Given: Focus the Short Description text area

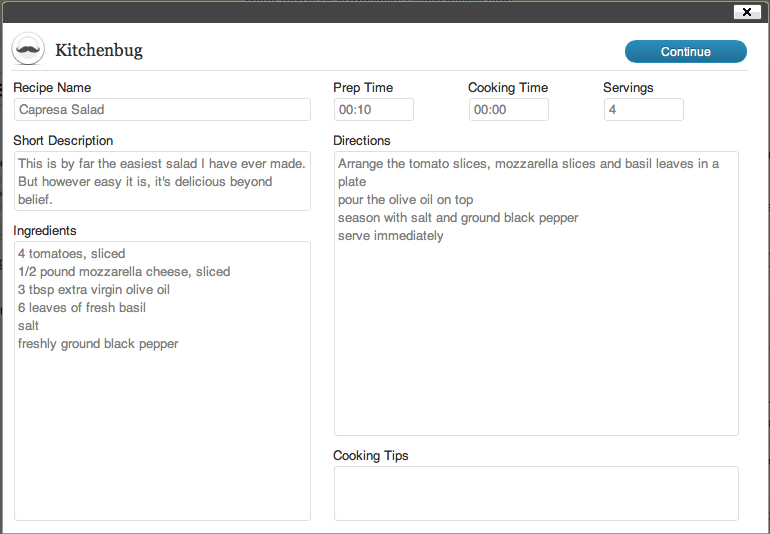Looking at the screenshot, I should [163, 181].
